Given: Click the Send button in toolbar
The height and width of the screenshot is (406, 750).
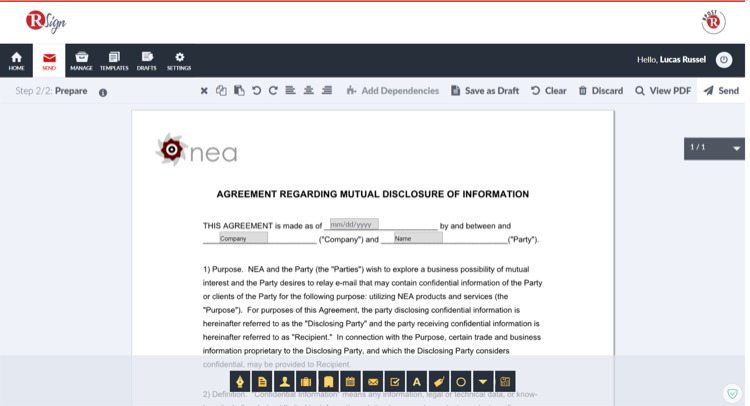Looking at the screenshot, I should 721,91.
